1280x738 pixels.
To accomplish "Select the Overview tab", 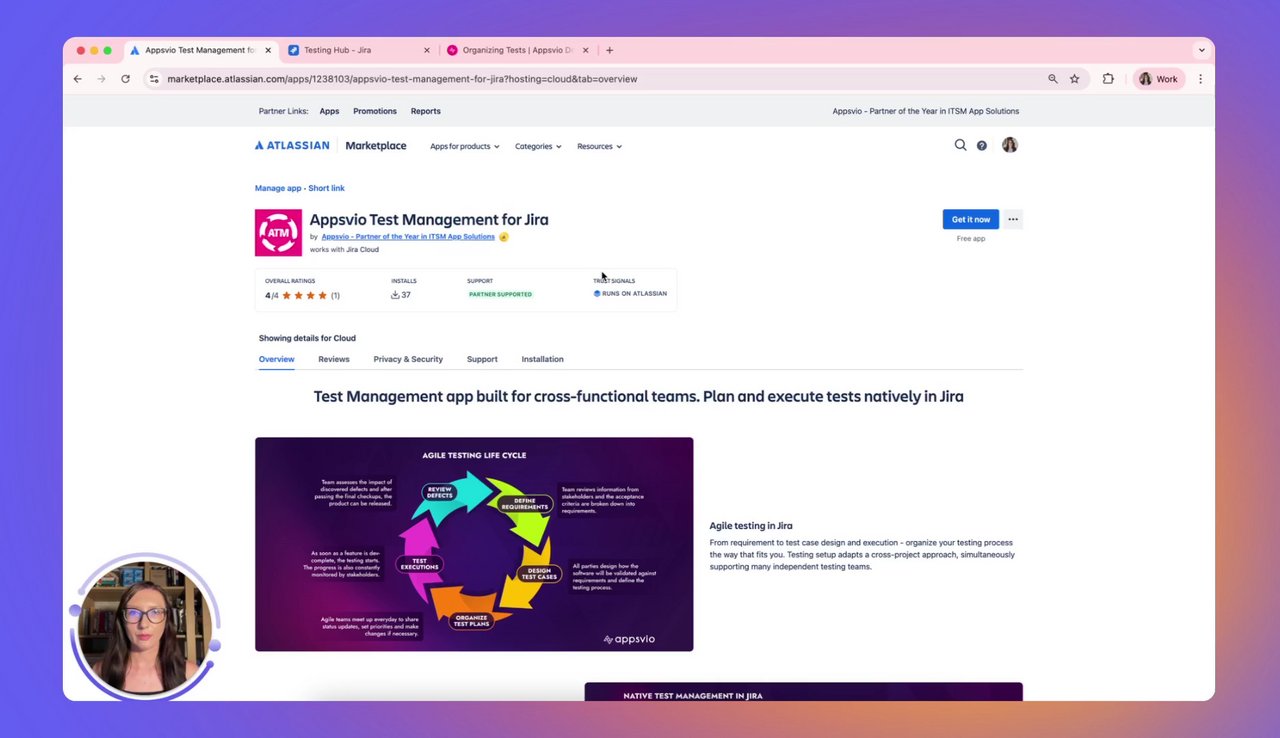I will coord(277,359).
